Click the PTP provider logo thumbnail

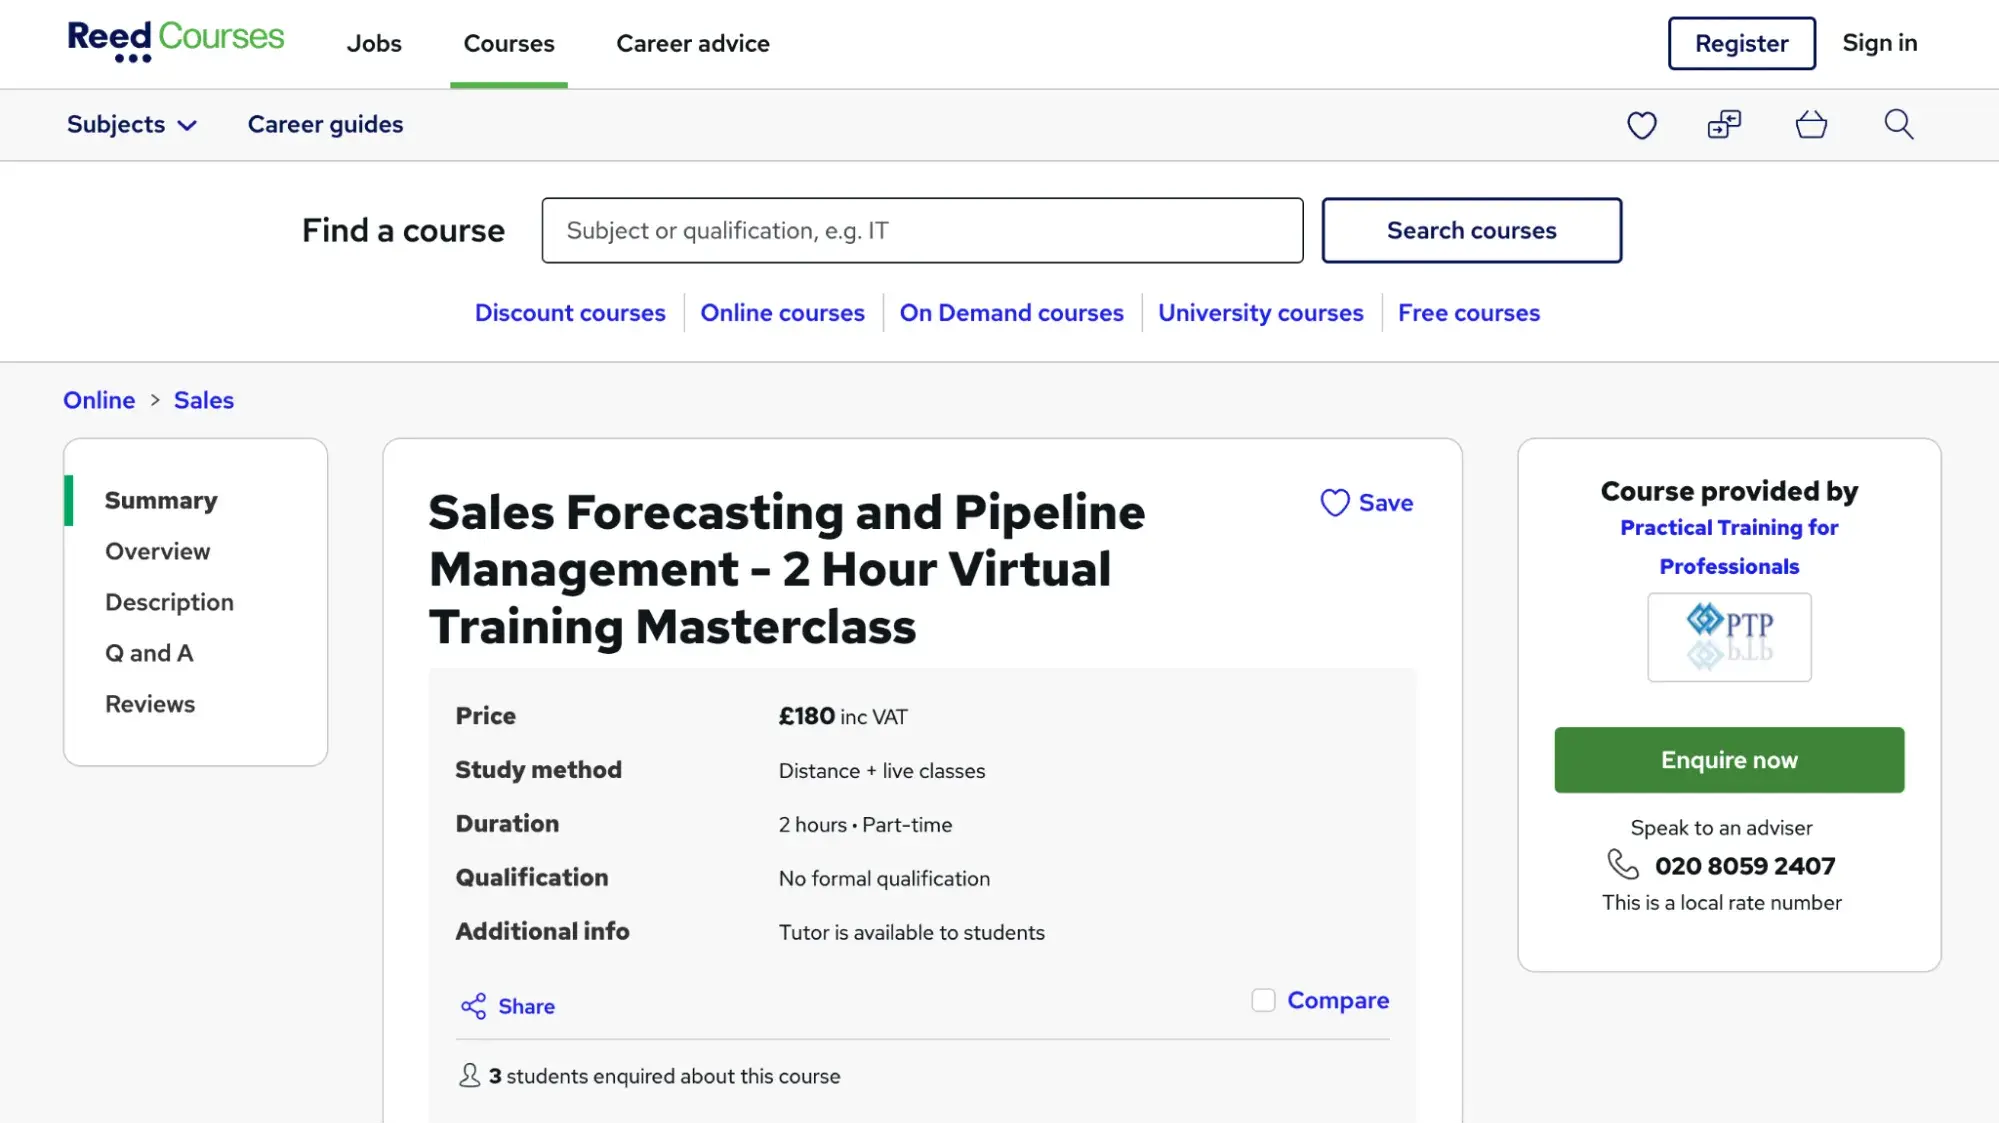tap(1728, 637)
